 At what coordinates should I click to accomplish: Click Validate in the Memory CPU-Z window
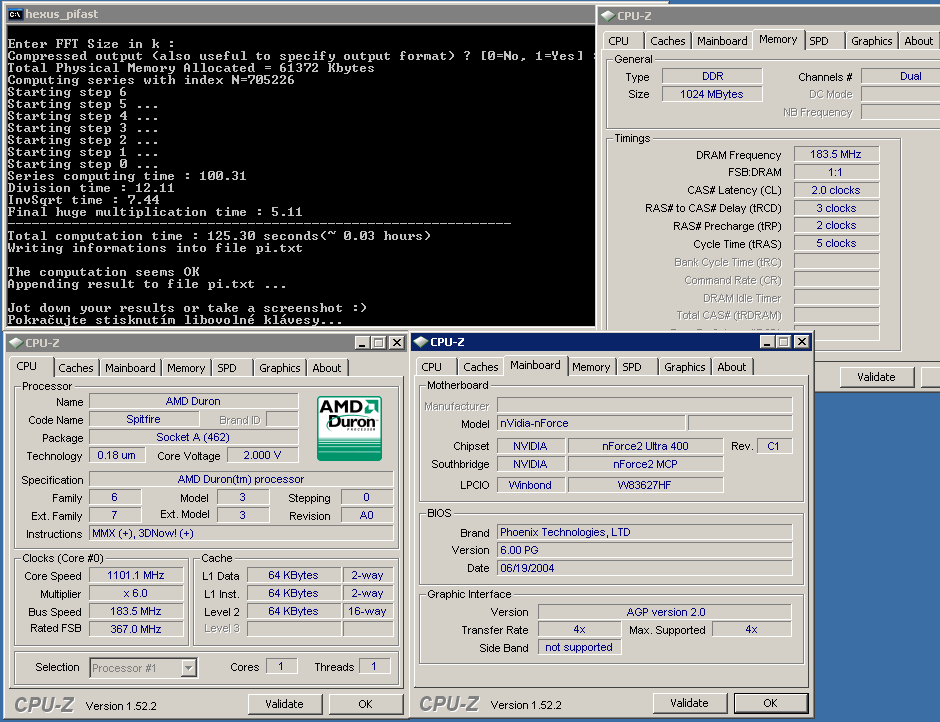(x=875, y=377)
